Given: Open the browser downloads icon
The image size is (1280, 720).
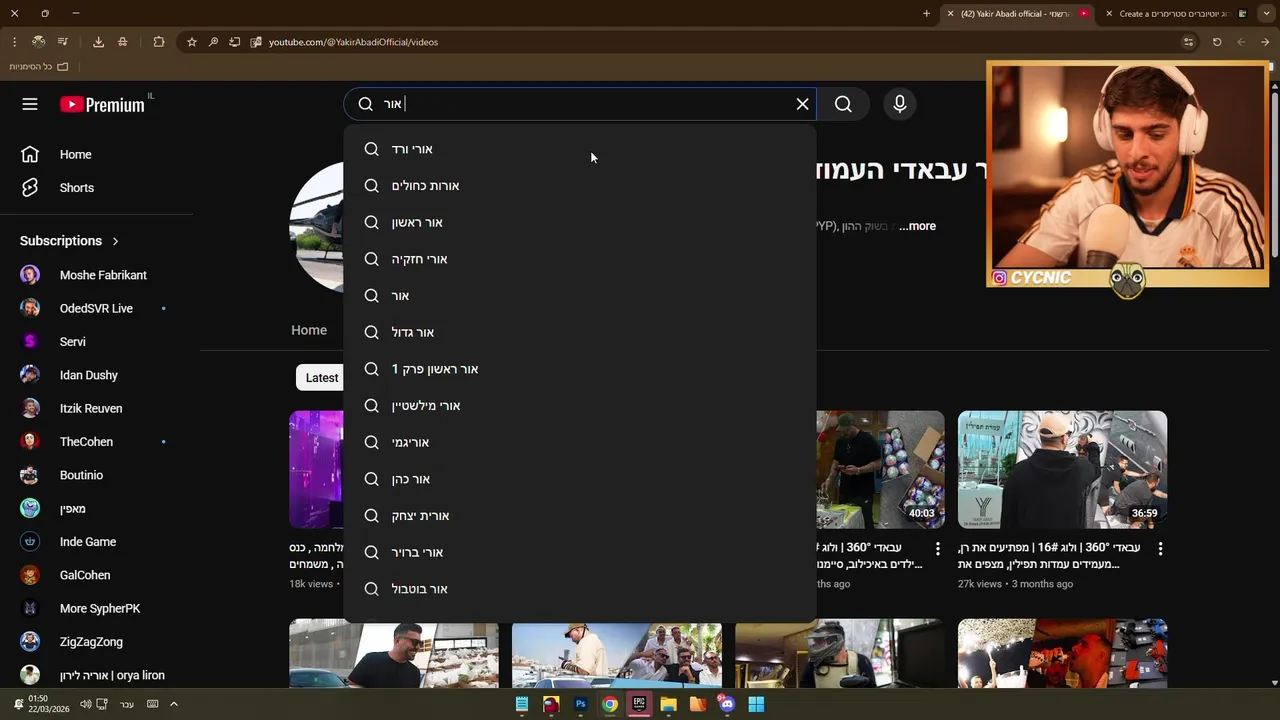Looking at the screenshot, I should [98, 42].
